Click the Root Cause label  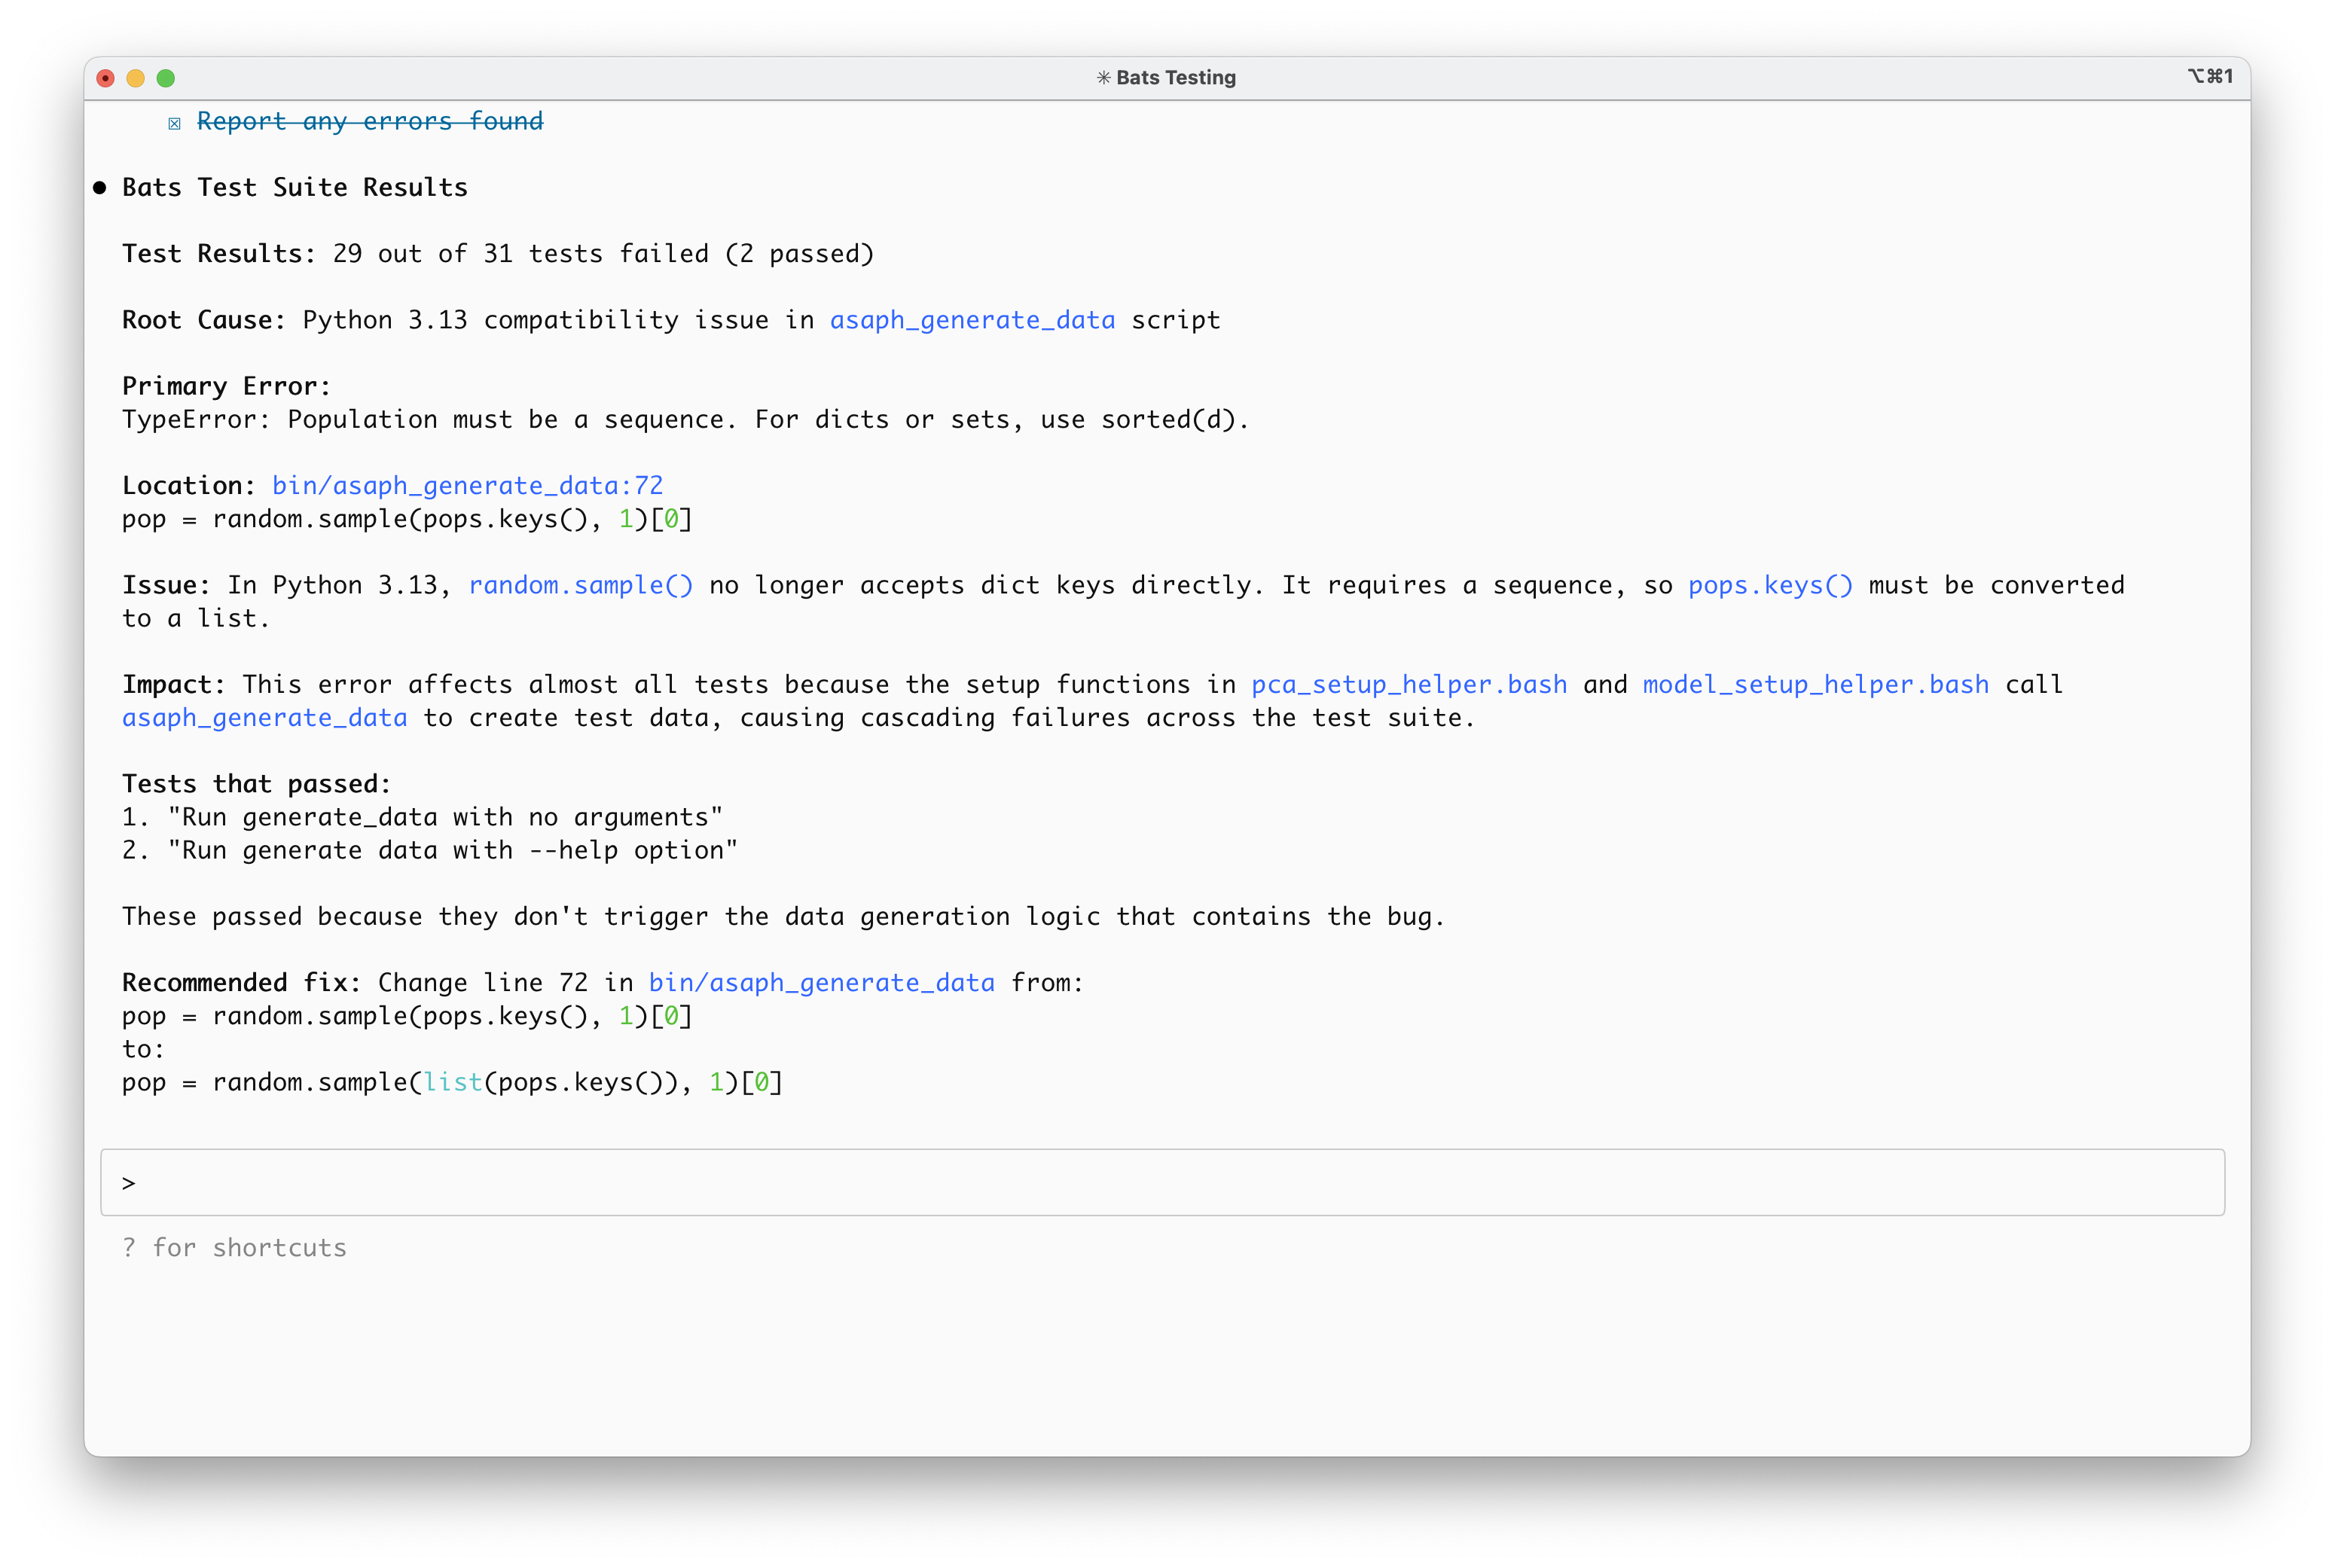(204, 320)
